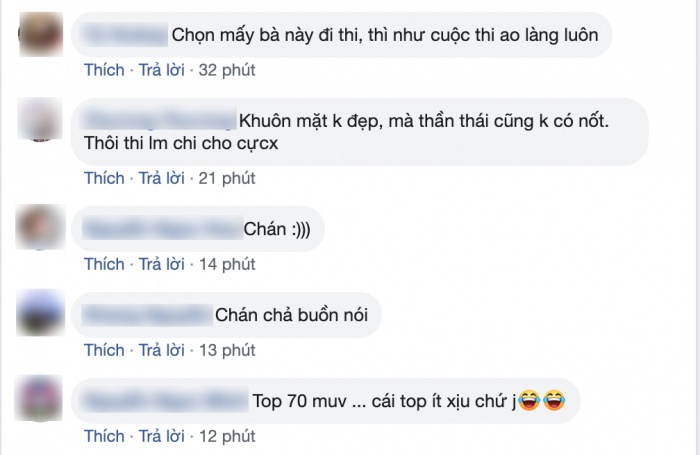Open the 13 phút timestamp
This screenshot has height=455, width=700.
(x=227, y=351)
